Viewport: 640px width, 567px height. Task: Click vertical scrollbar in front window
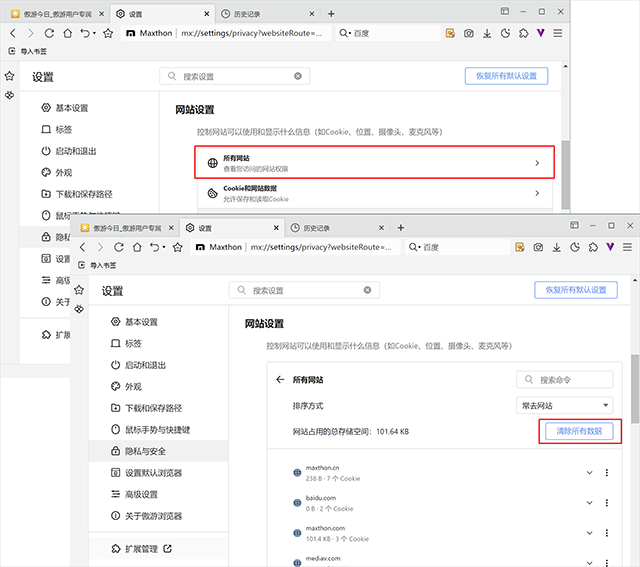(635, 389)
